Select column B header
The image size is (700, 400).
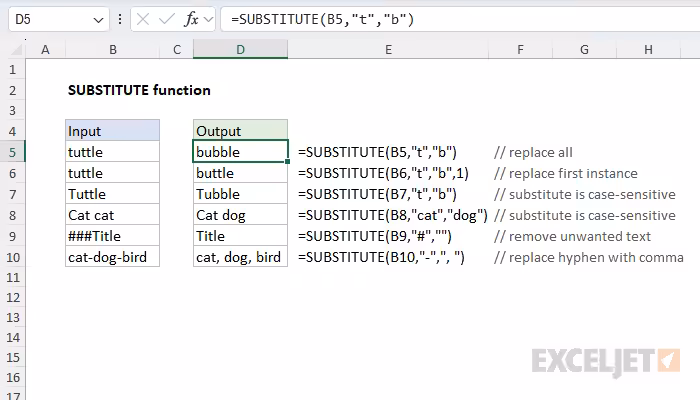click(x=112, y=50)
